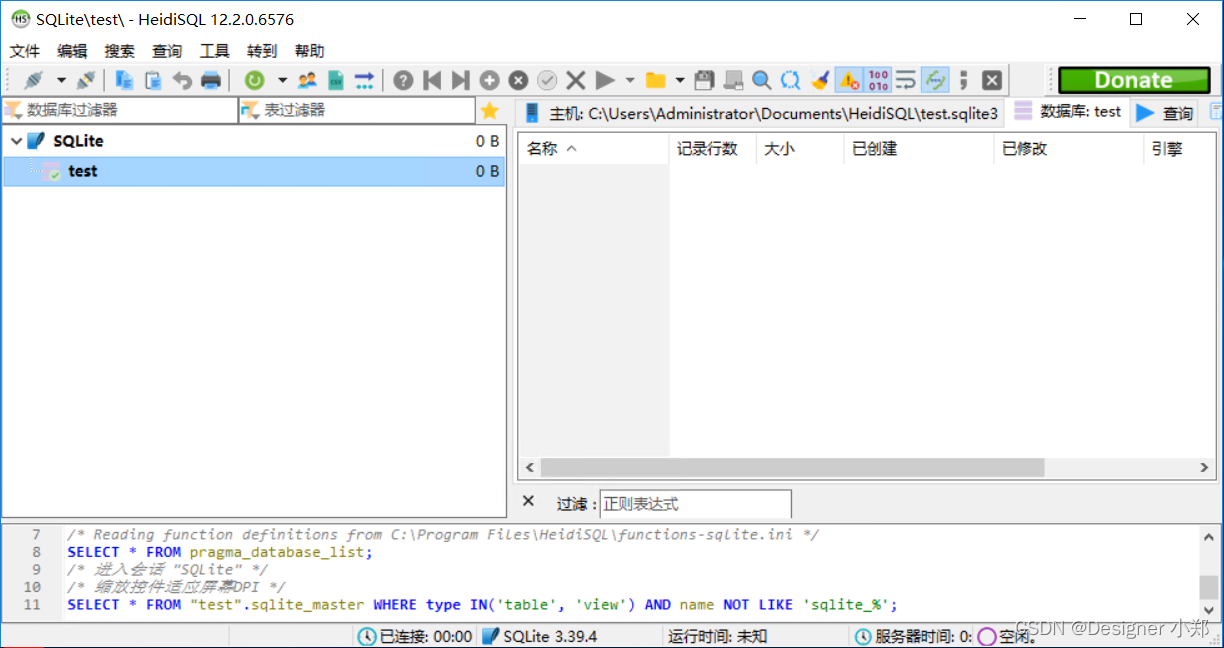1224x648 pixels.
Task: Switch to the 查询 query tab
Action: click(1166, 113)
